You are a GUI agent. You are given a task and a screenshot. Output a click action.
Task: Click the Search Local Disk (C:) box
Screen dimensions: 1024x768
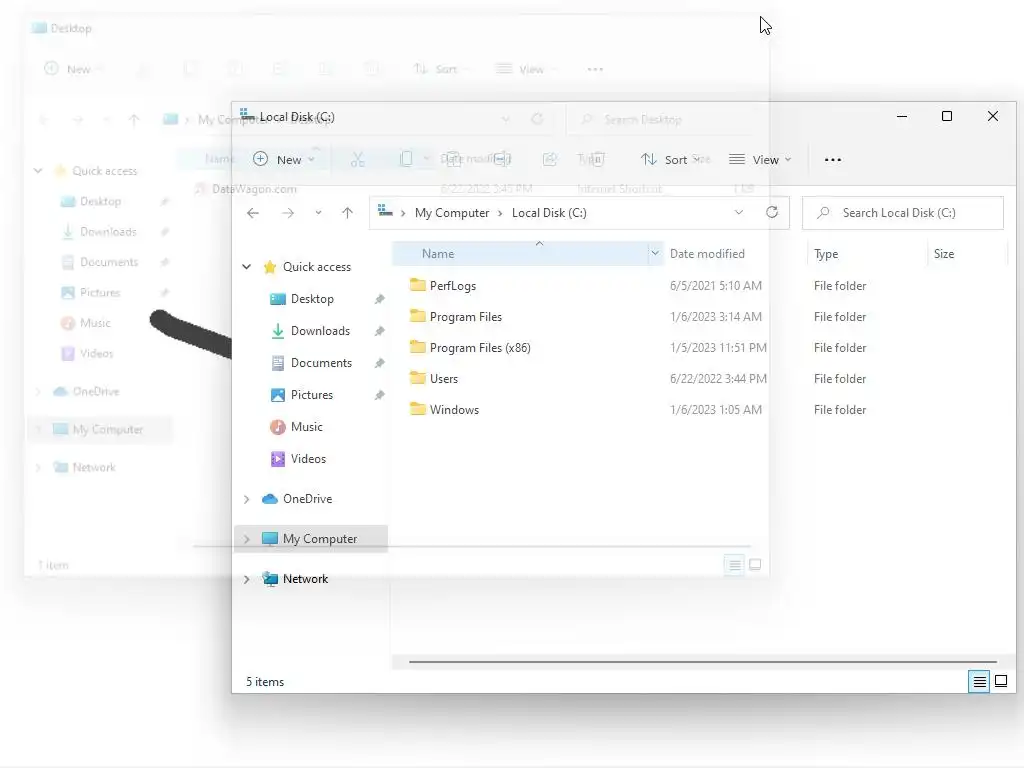click(903, 213)
